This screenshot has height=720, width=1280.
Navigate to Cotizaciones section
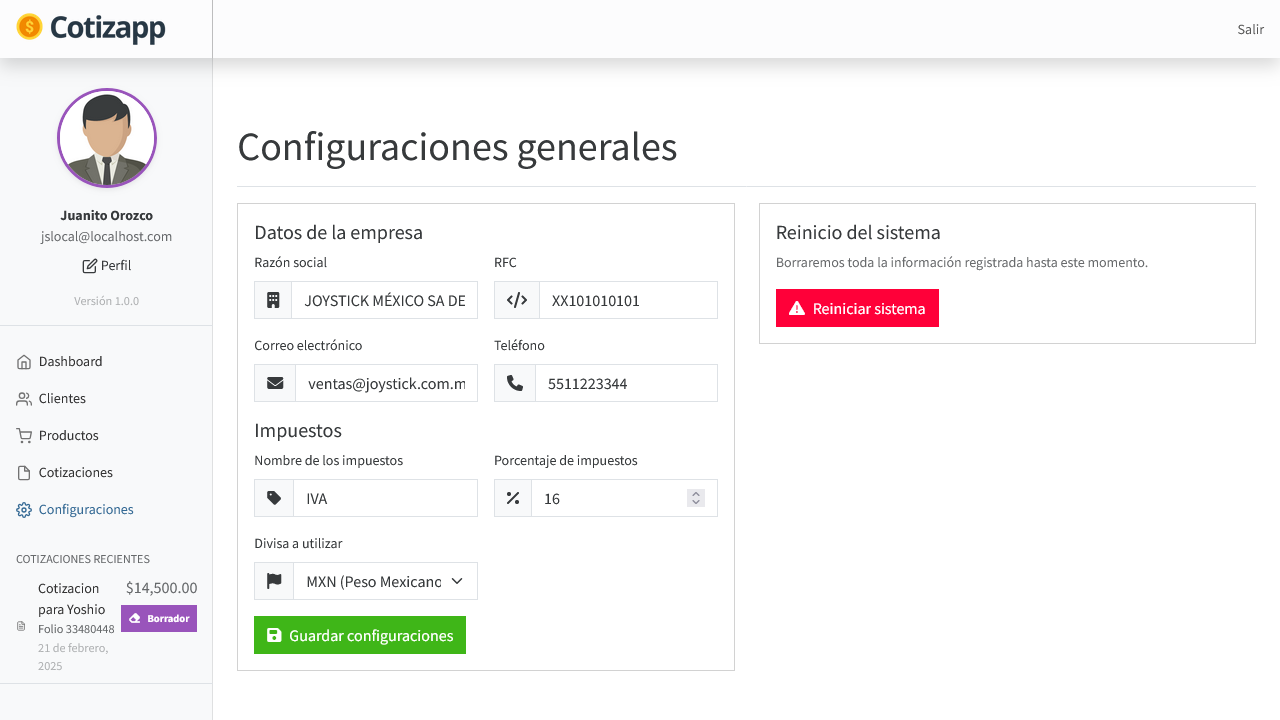(x=75, y=473)
